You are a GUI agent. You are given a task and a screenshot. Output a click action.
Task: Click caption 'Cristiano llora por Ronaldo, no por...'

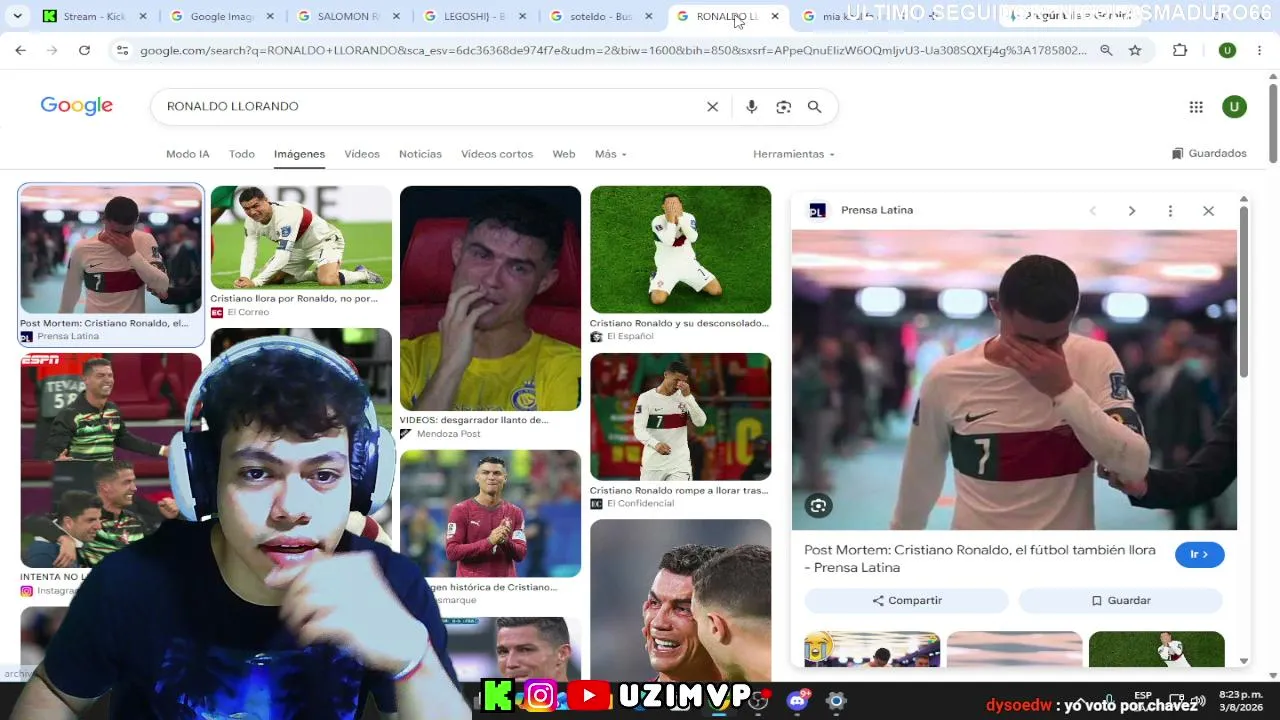coord(294,298)
